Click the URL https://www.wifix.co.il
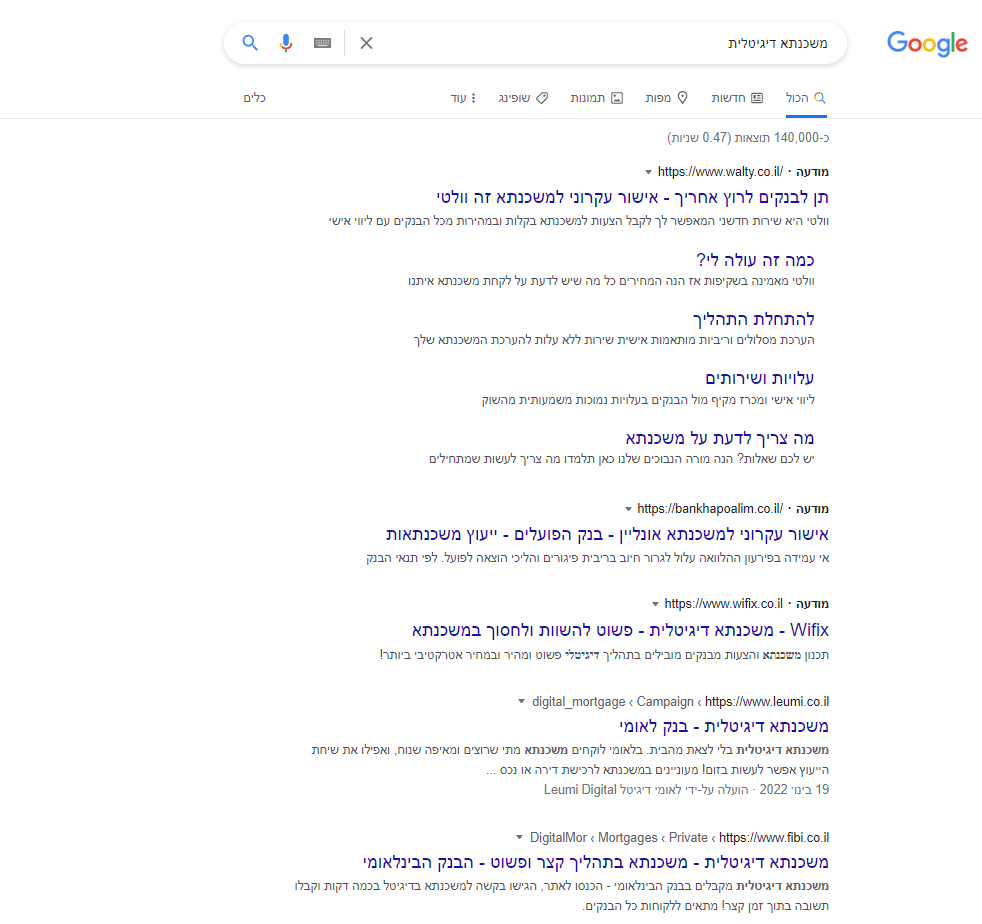The height and width of the screenshot is (924, 982). [x=723, y=604]
